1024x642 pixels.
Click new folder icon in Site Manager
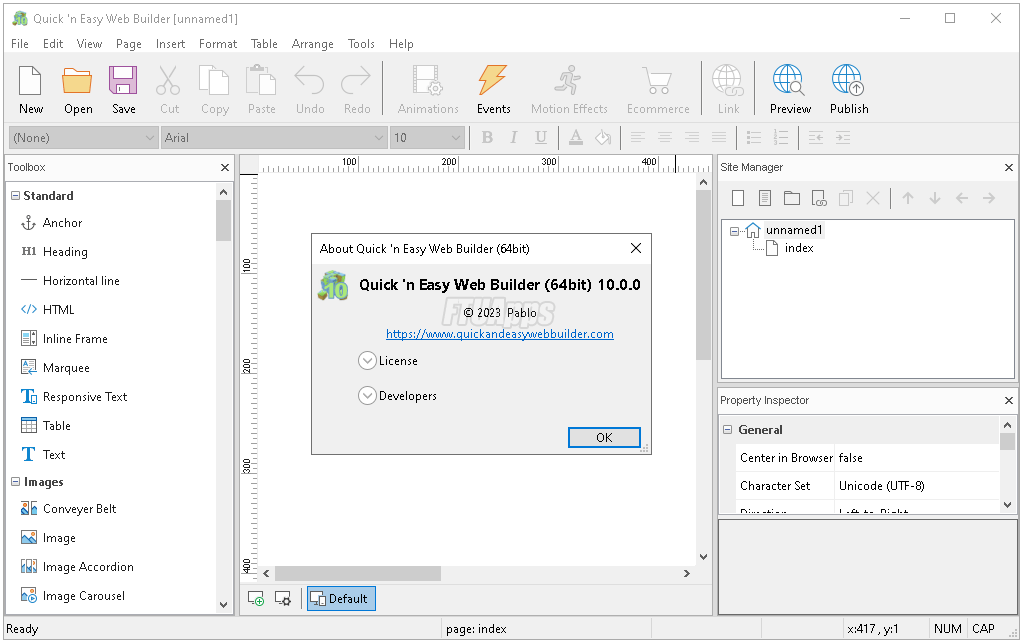tap(792, 198)
